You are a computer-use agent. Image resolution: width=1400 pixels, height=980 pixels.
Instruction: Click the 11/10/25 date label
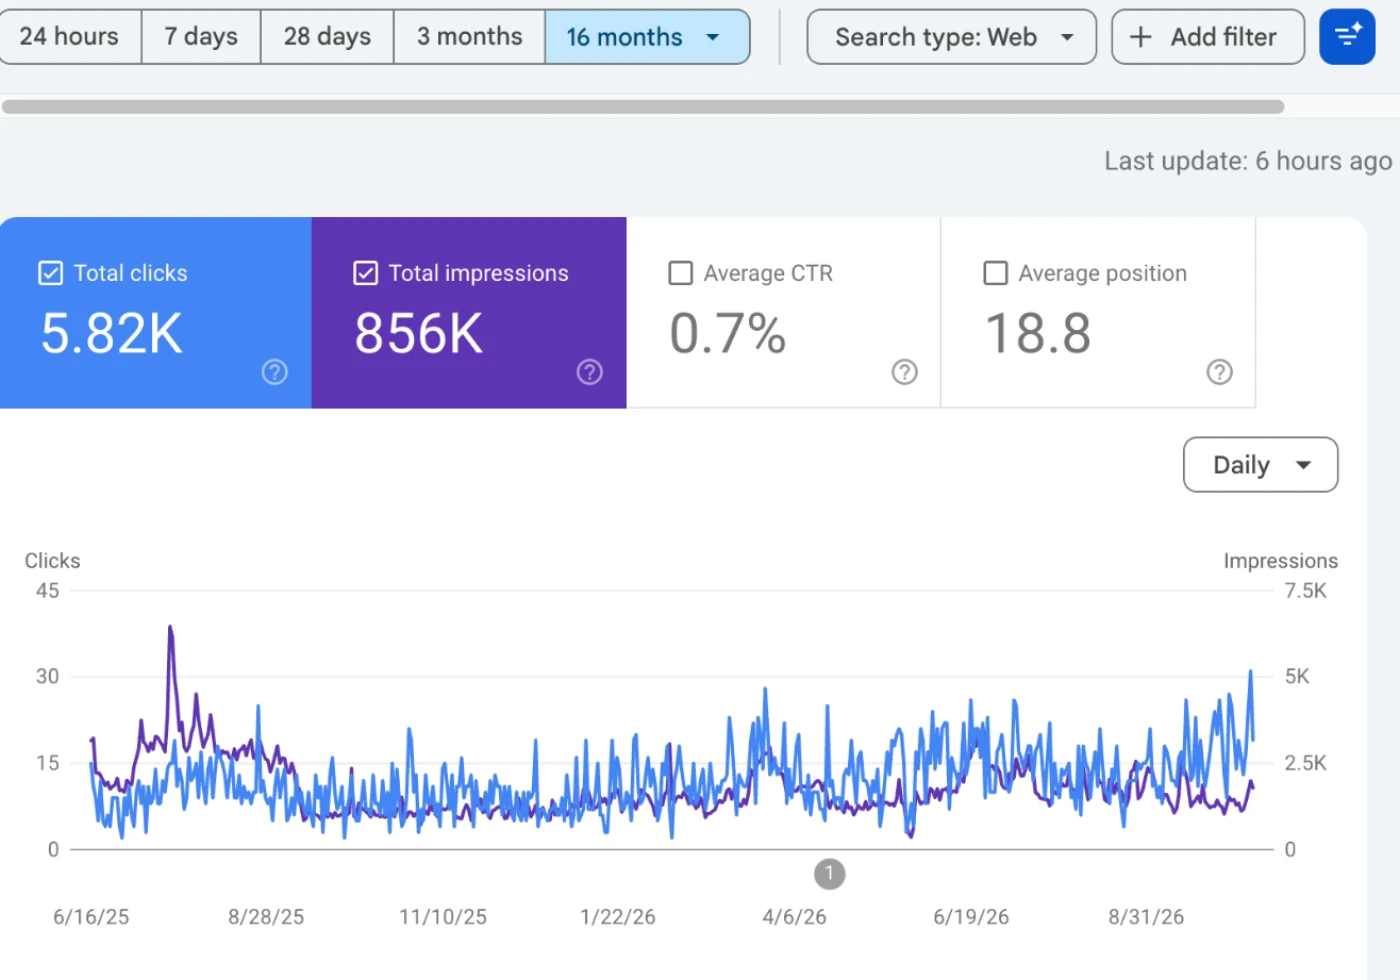[x=443, y=917]
